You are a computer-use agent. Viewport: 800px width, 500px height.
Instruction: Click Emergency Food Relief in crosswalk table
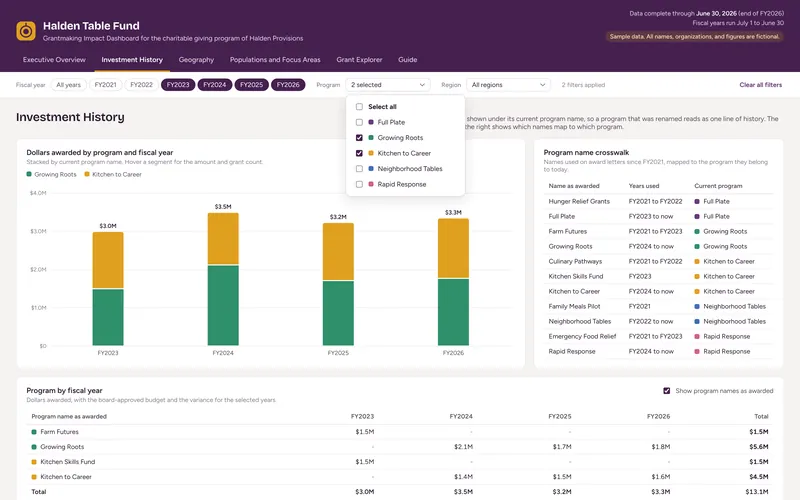582,337
